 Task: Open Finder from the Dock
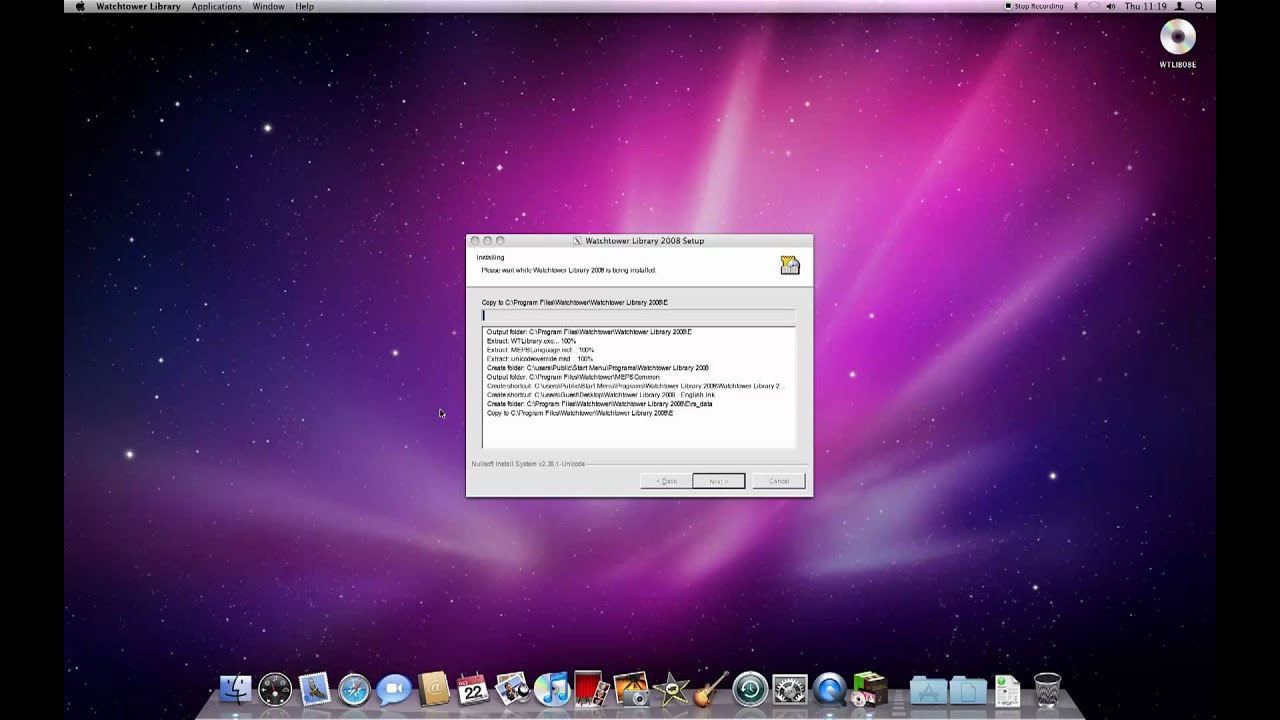click(236, 689)
